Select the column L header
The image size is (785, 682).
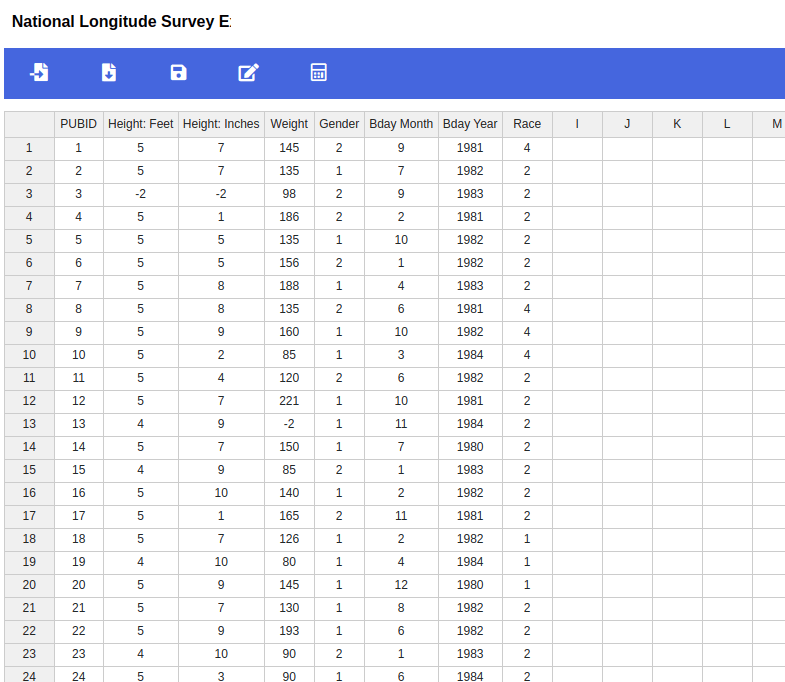click(x=727, y=124)
